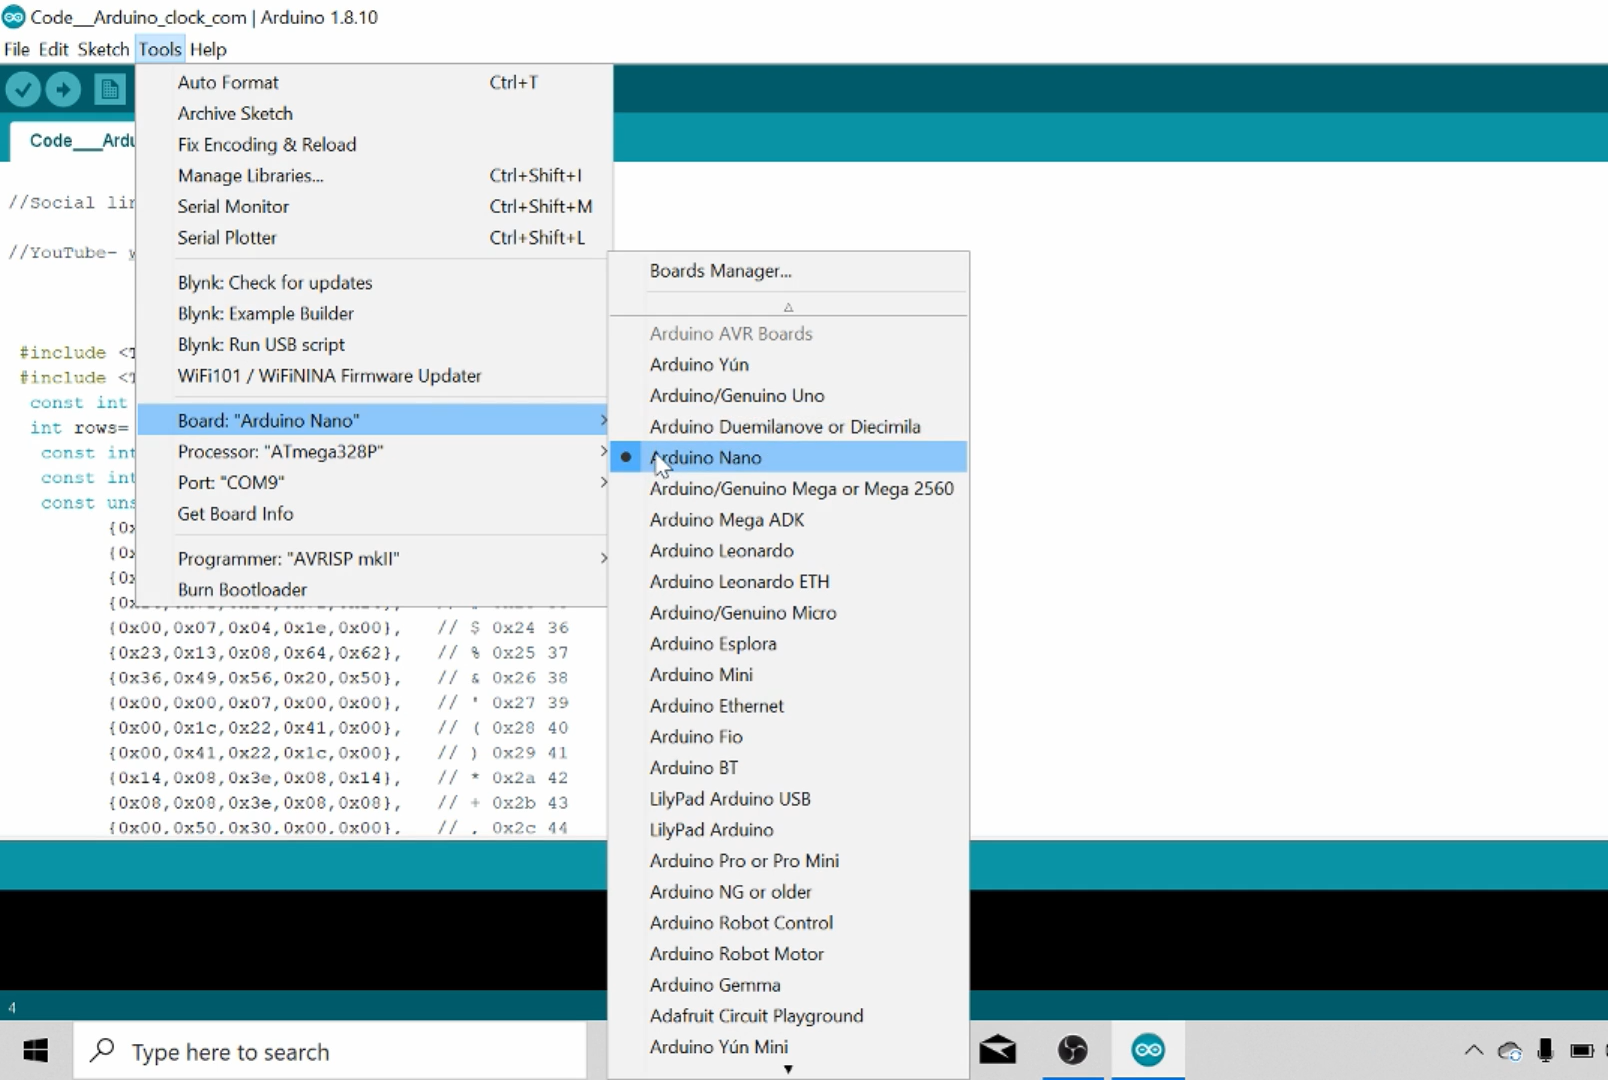Click the Verify checkmark icon
This screenshot has width=1608, height=1080.
pyautogui.click(x=22, y=89)
